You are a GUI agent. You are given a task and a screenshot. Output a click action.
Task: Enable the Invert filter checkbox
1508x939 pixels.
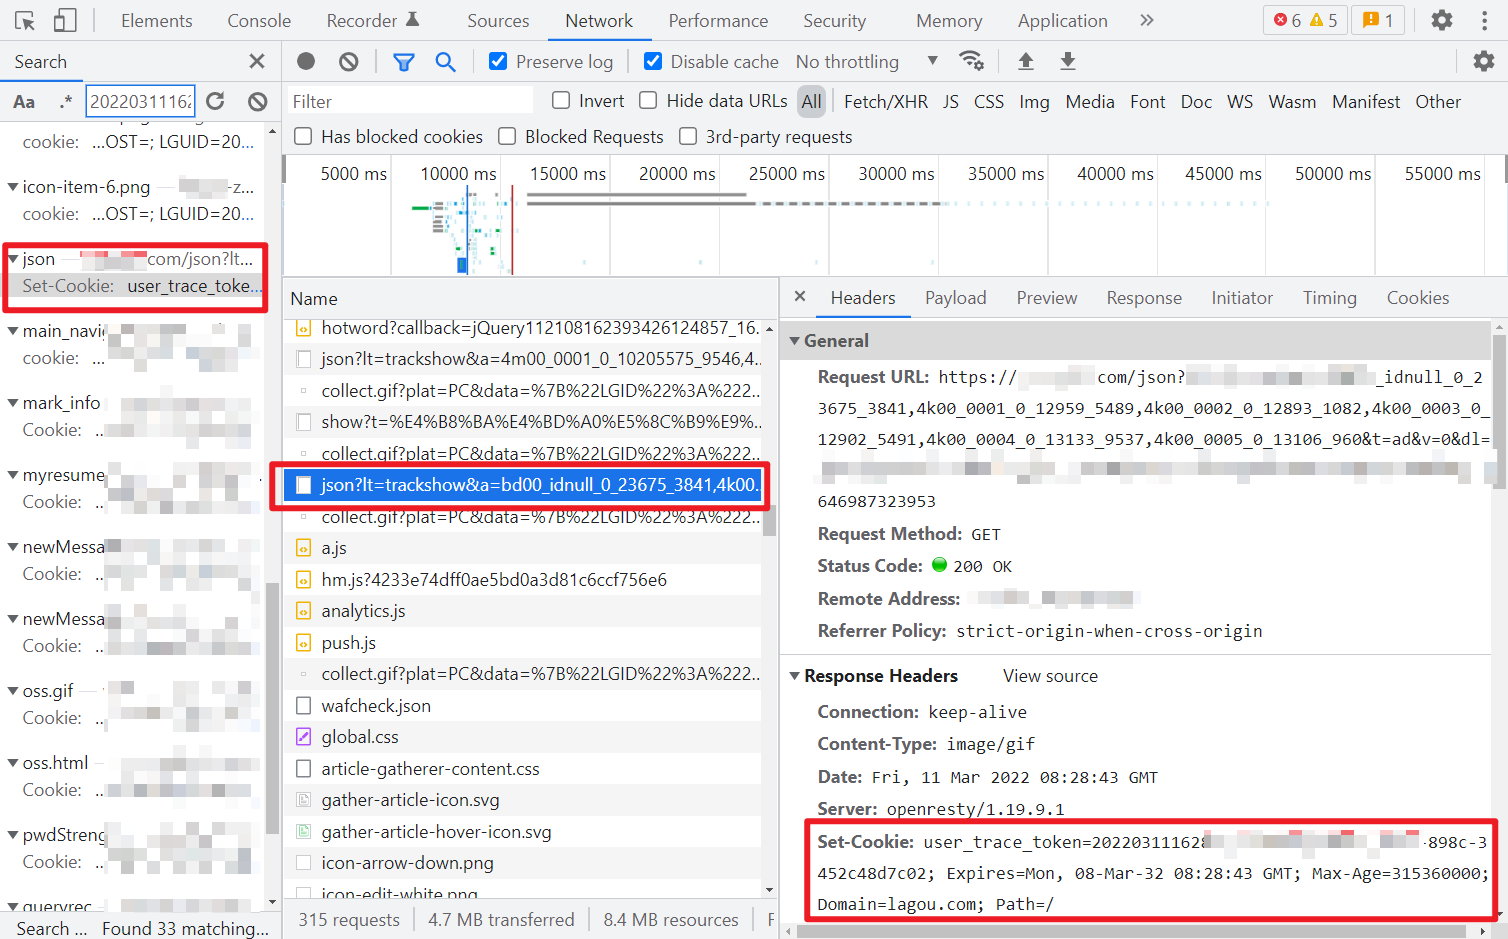point(561,100)
